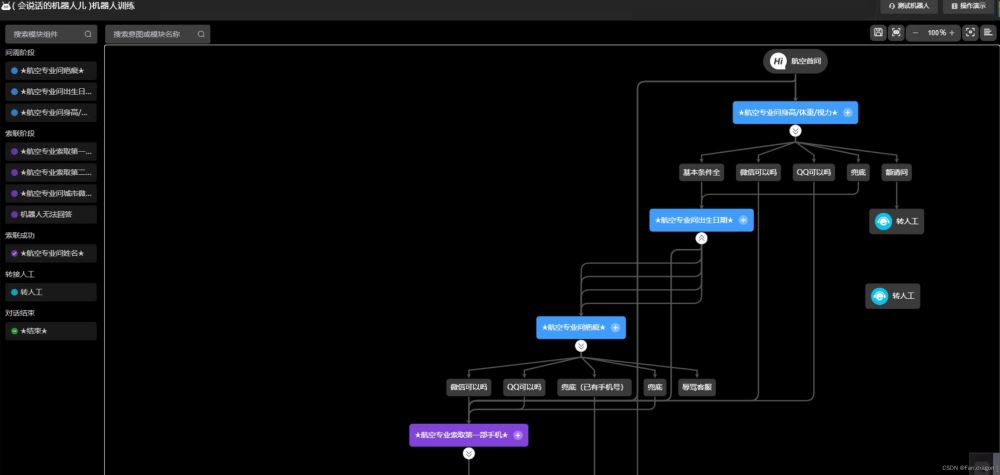Expand the chevron below 航空专业索取第一部手机 node
This screenshot has height=475, width=1000.
pos(468,453)
